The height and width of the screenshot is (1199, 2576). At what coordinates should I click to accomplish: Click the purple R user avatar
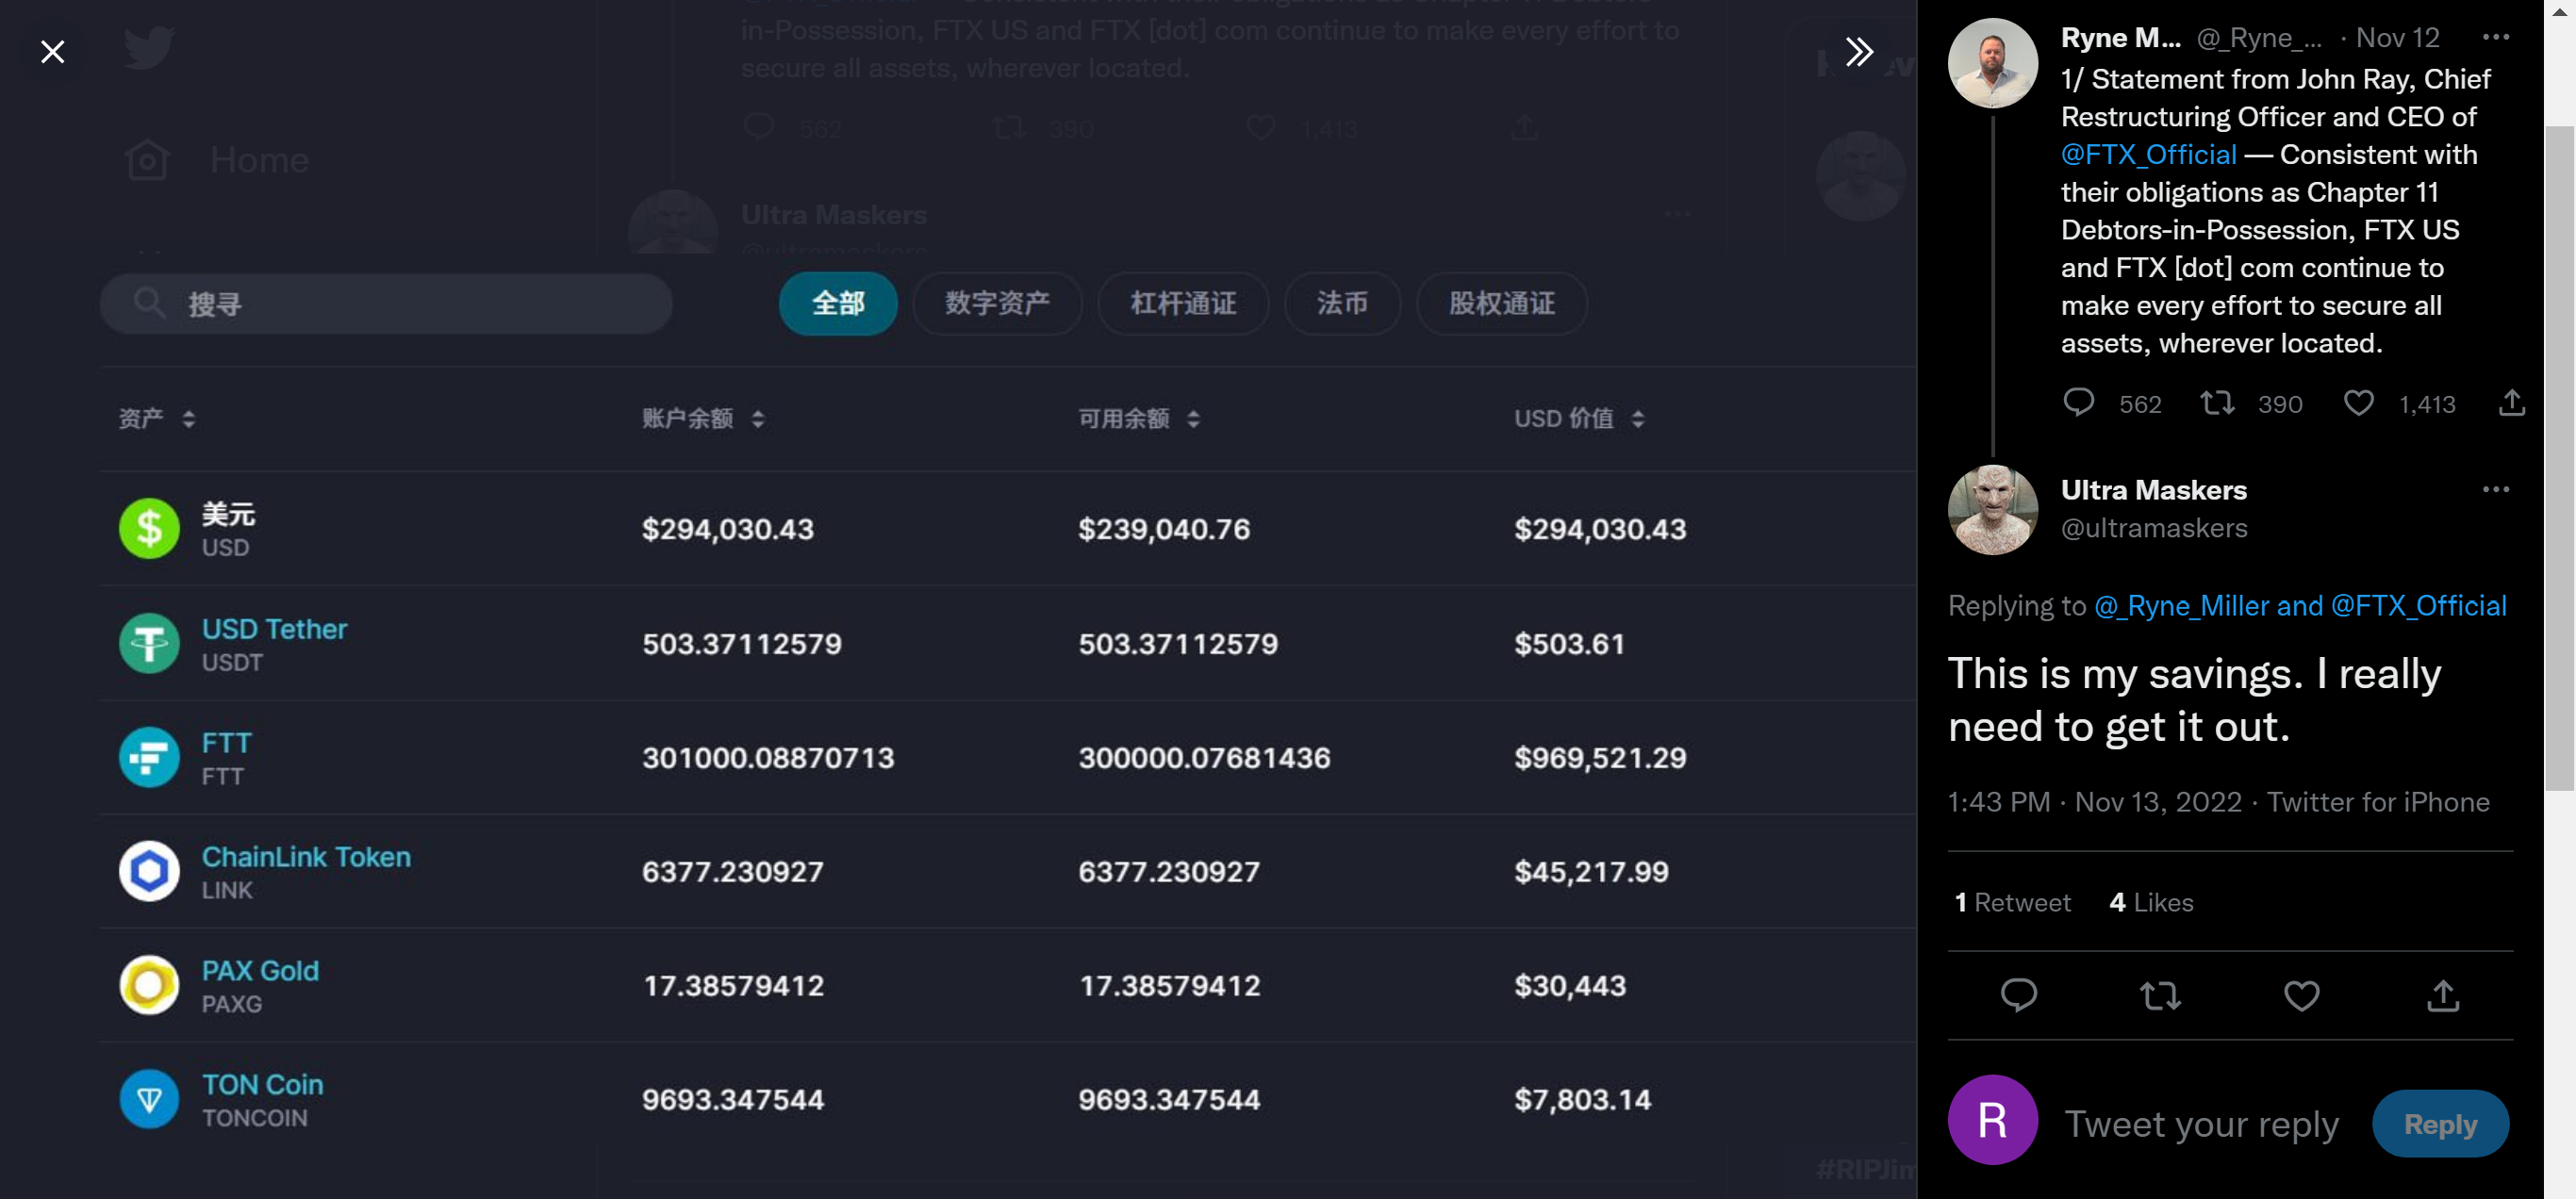tap(1992, 1120)
